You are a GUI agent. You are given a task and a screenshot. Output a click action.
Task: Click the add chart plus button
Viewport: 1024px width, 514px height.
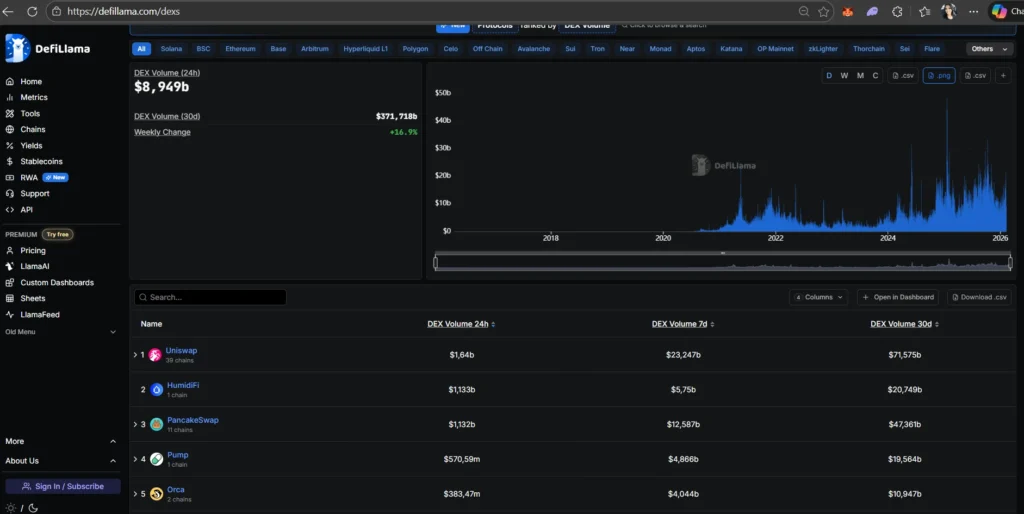click(1003, 76)
